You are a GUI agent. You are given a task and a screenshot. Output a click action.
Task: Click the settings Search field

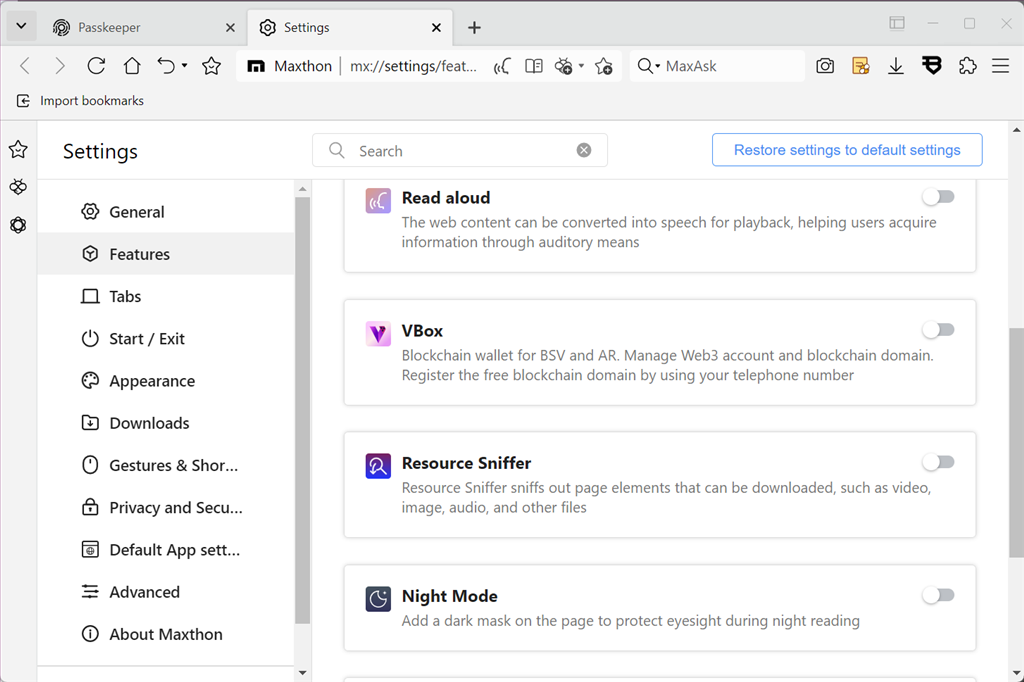pos(460,150)
